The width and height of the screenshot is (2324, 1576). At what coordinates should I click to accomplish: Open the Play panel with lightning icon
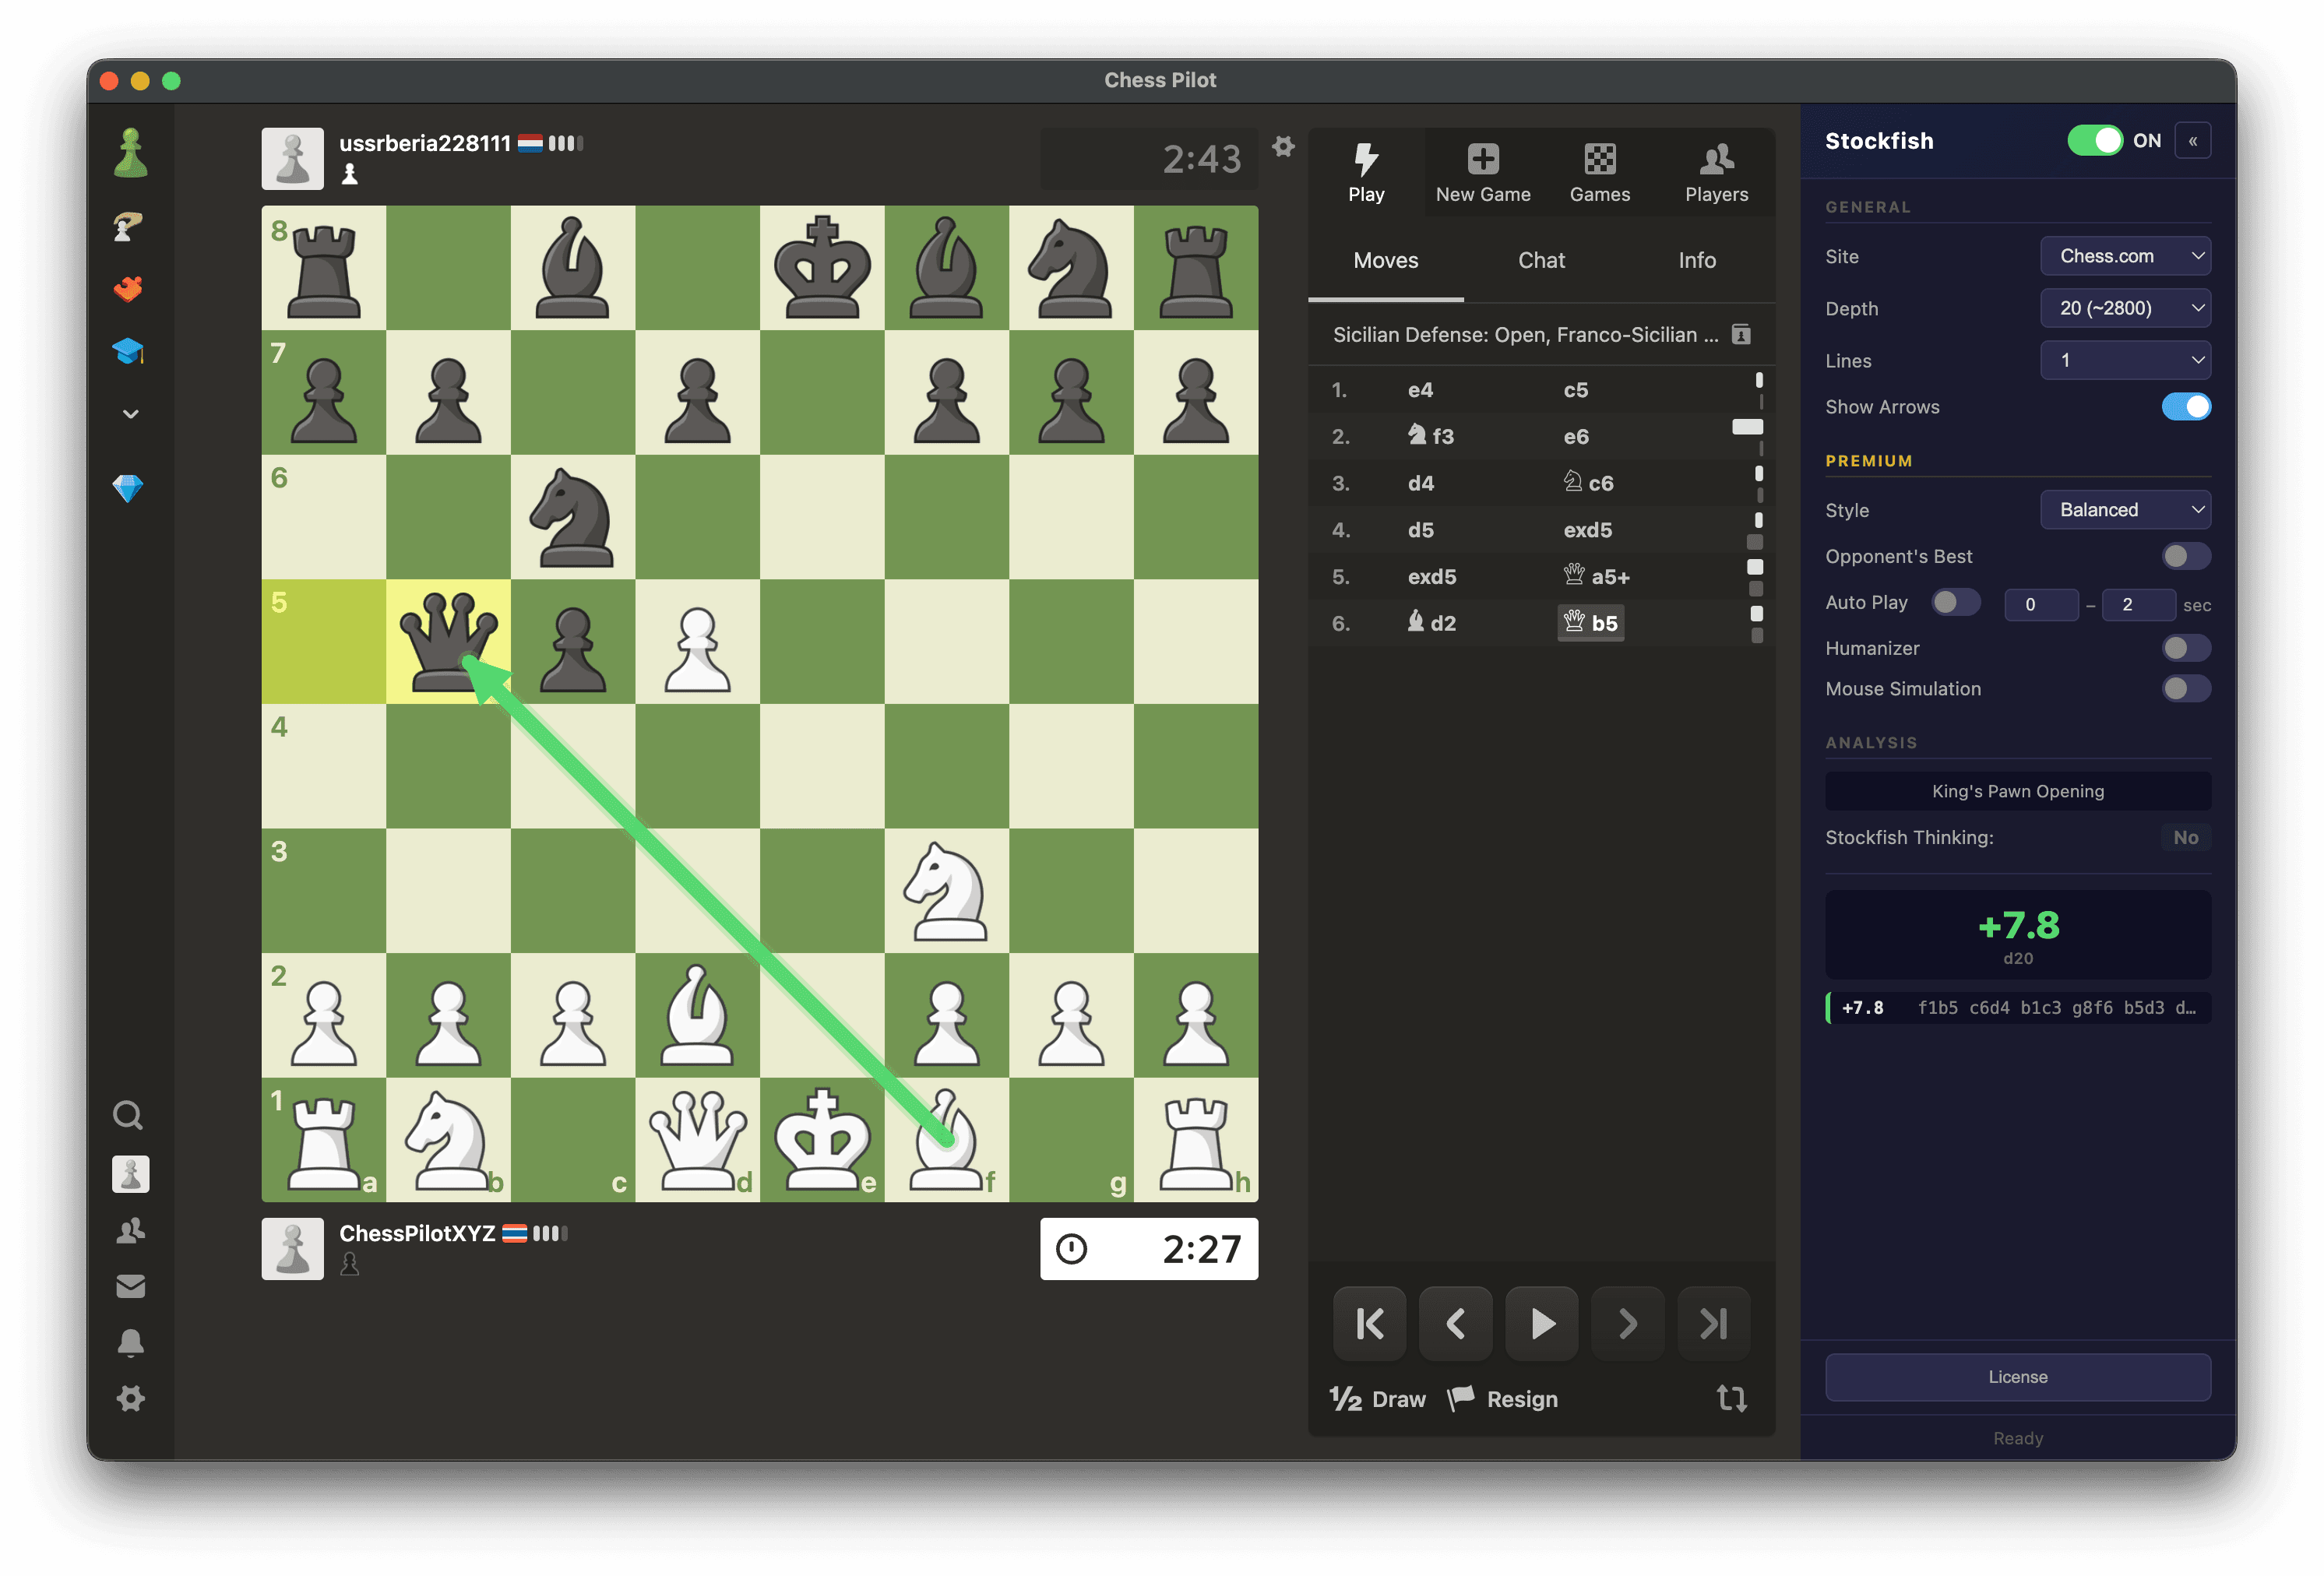pyautogui.click(x=1367, y=172)
